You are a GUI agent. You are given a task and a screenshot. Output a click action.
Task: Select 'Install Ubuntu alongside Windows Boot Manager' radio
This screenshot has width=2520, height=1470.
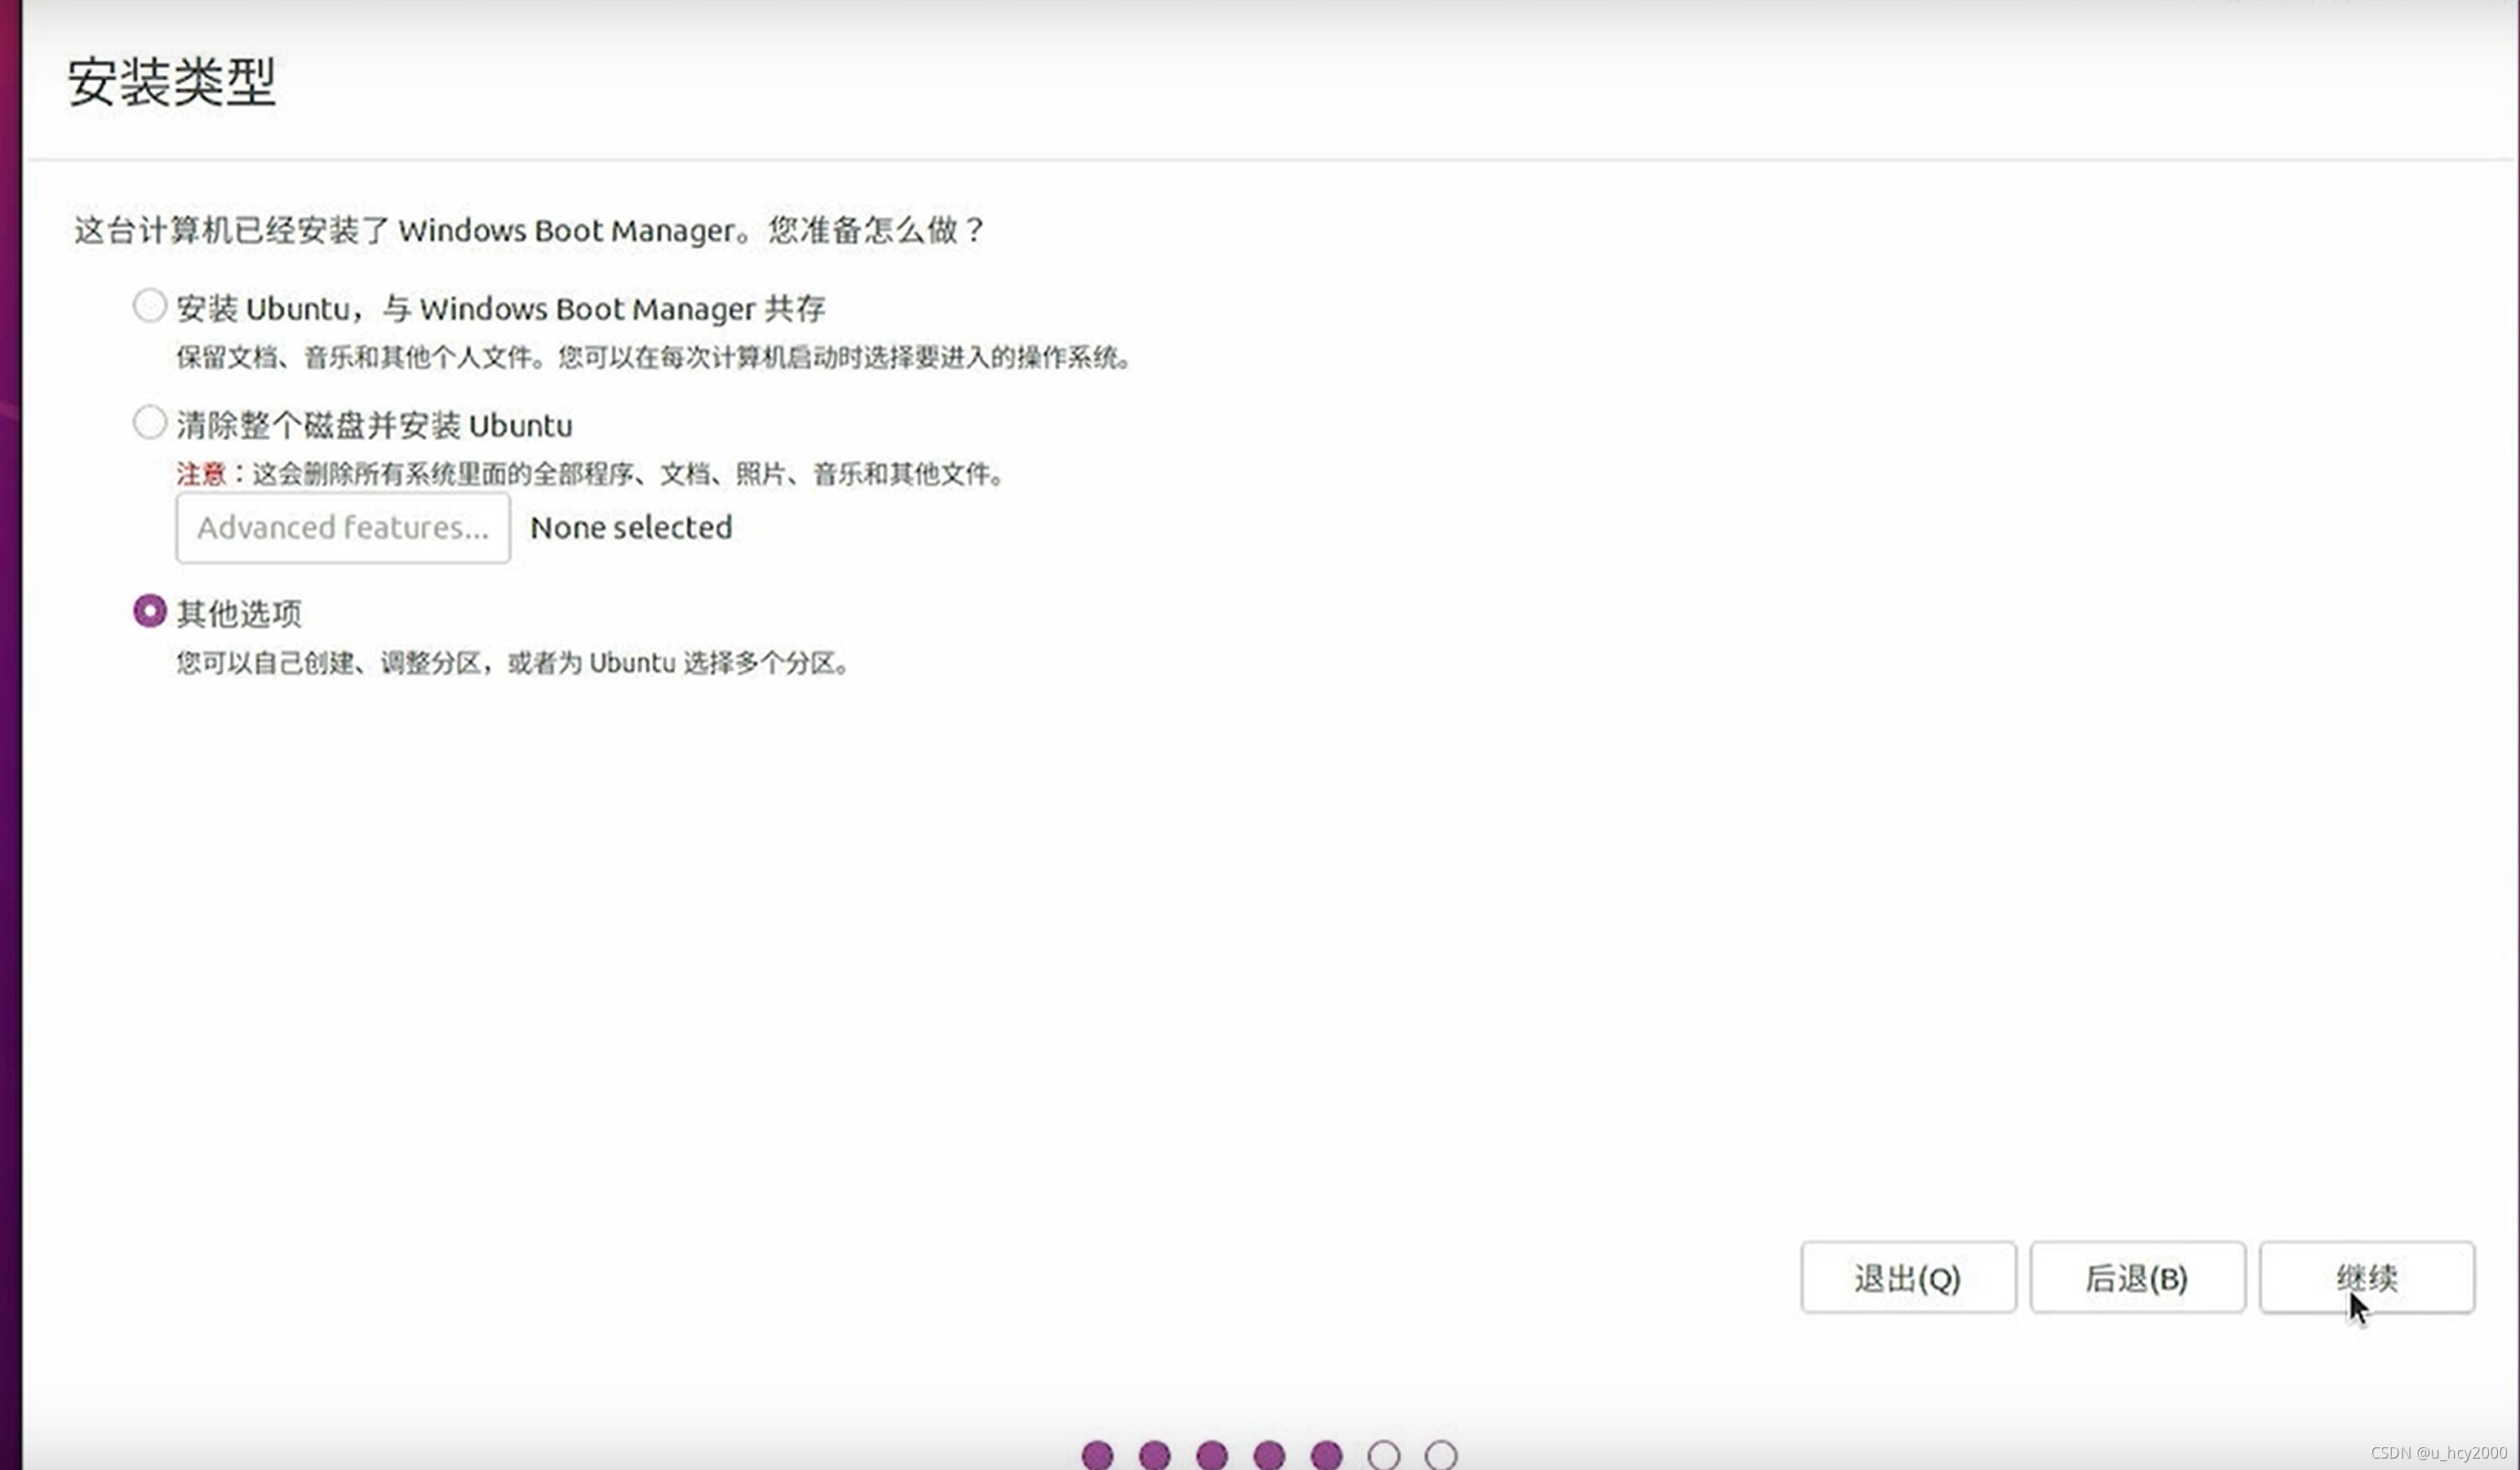tap(149, 306)
